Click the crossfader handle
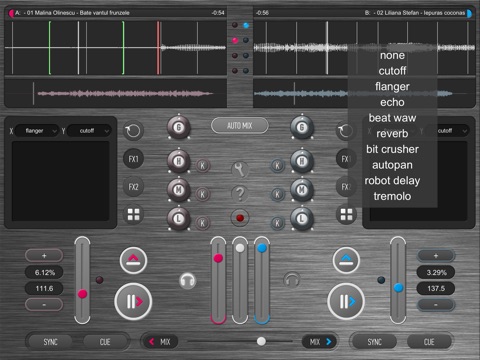Screen dimensions: 480x360 [x=261, y=341]
